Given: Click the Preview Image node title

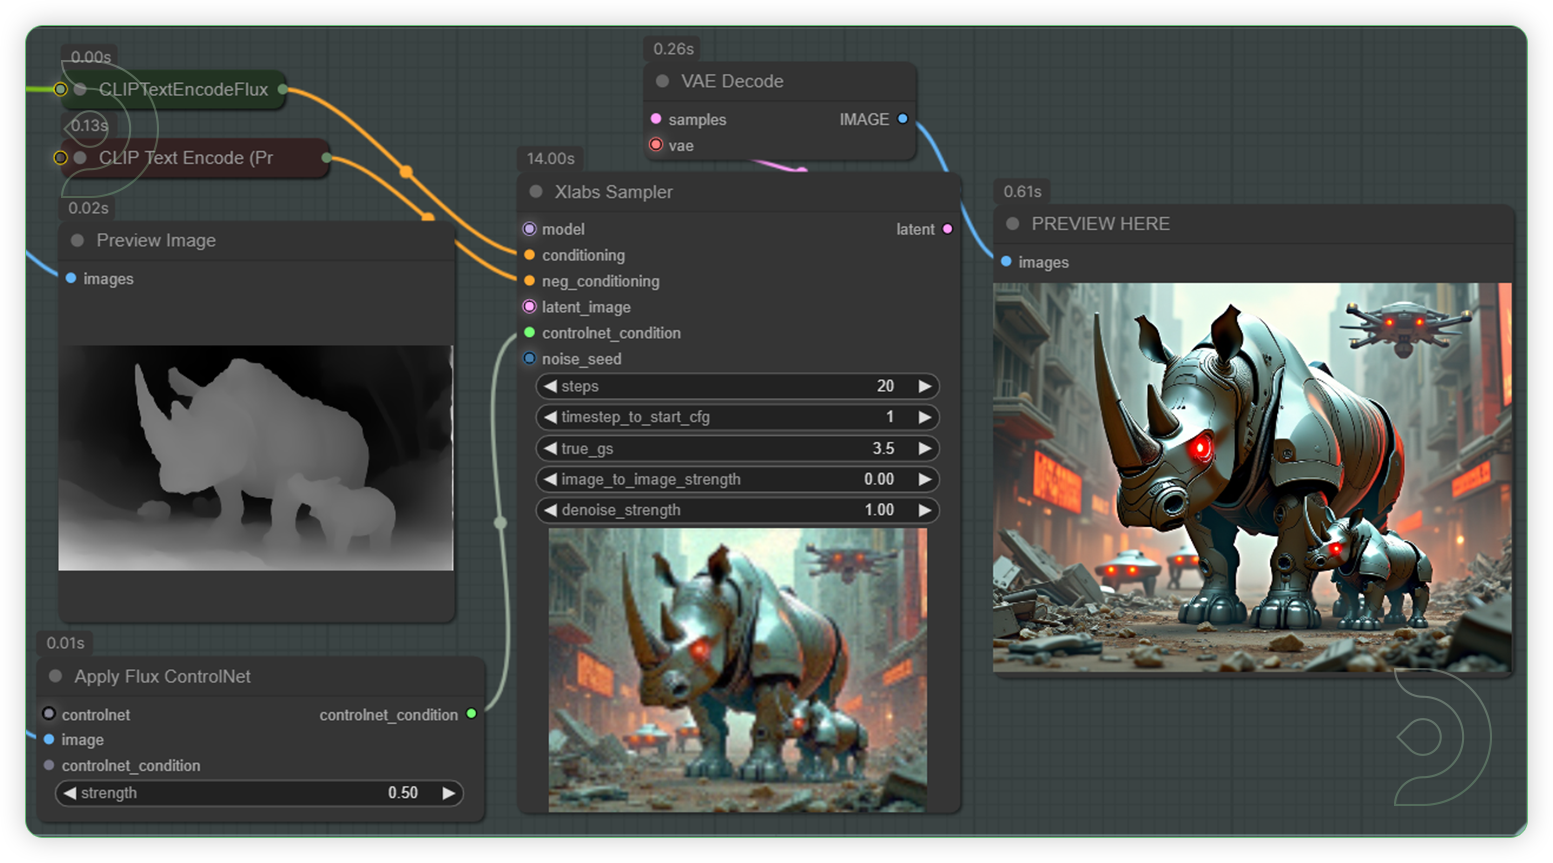Looking at the screenshot, I should point(156,241).
